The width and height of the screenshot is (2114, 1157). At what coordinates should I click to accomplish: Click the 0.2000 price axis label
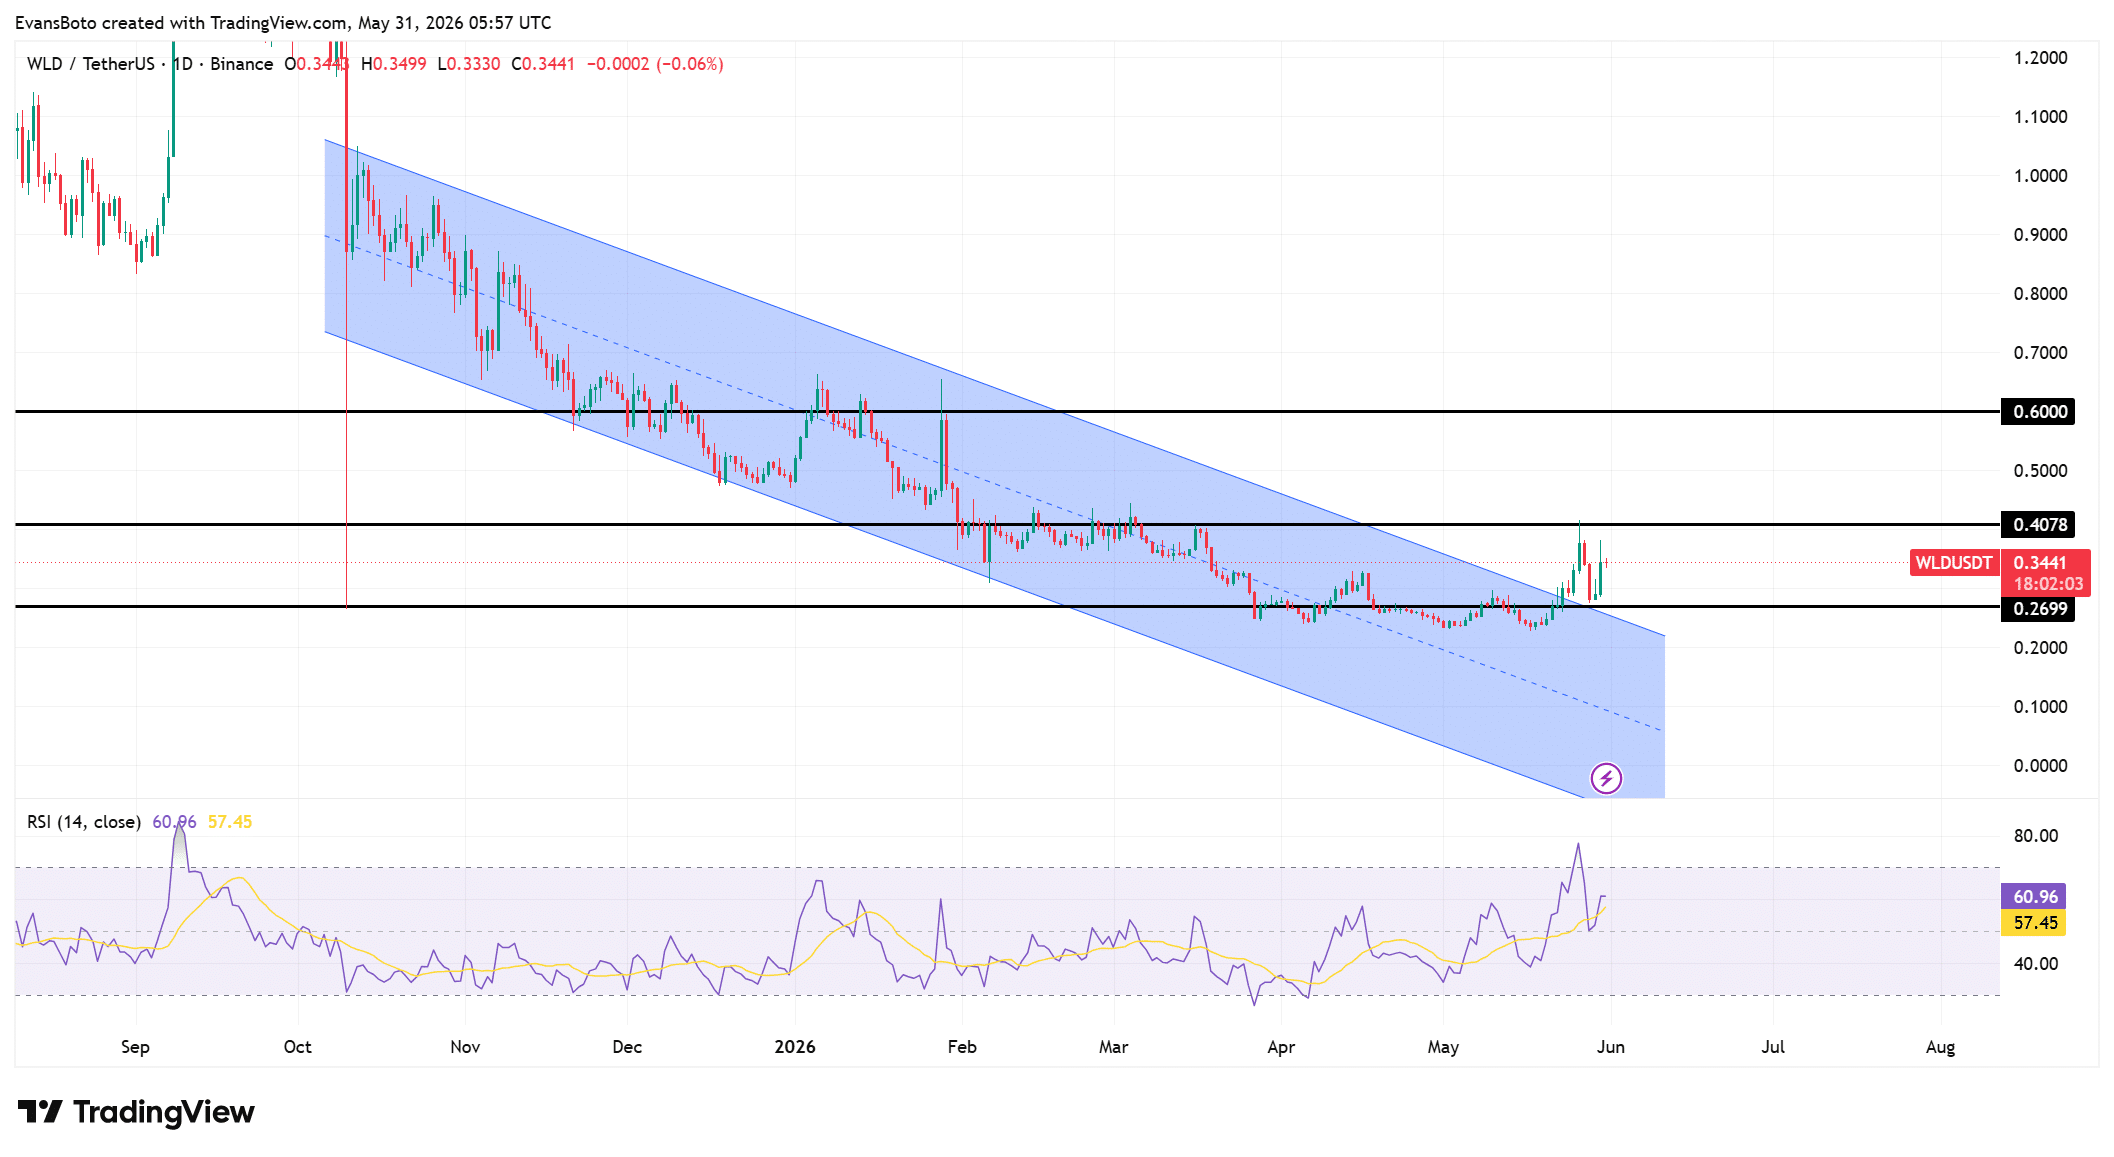(x=2040, y=648)
